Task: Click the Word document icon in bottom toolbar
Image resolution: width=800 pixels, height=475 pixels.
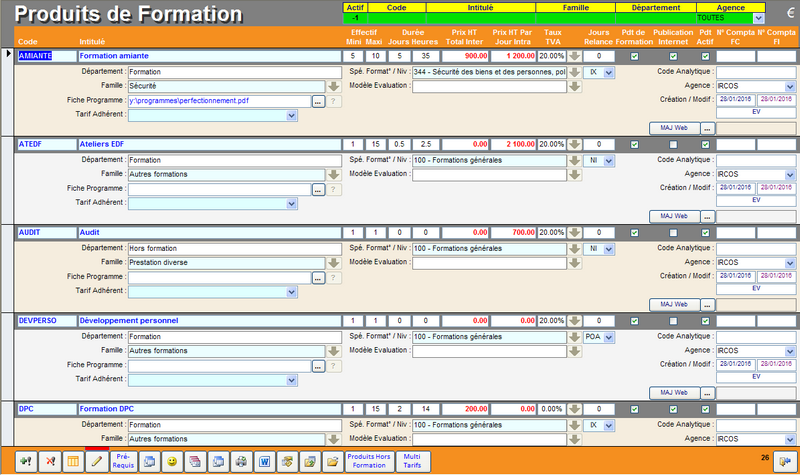Action: pos(264,462)
